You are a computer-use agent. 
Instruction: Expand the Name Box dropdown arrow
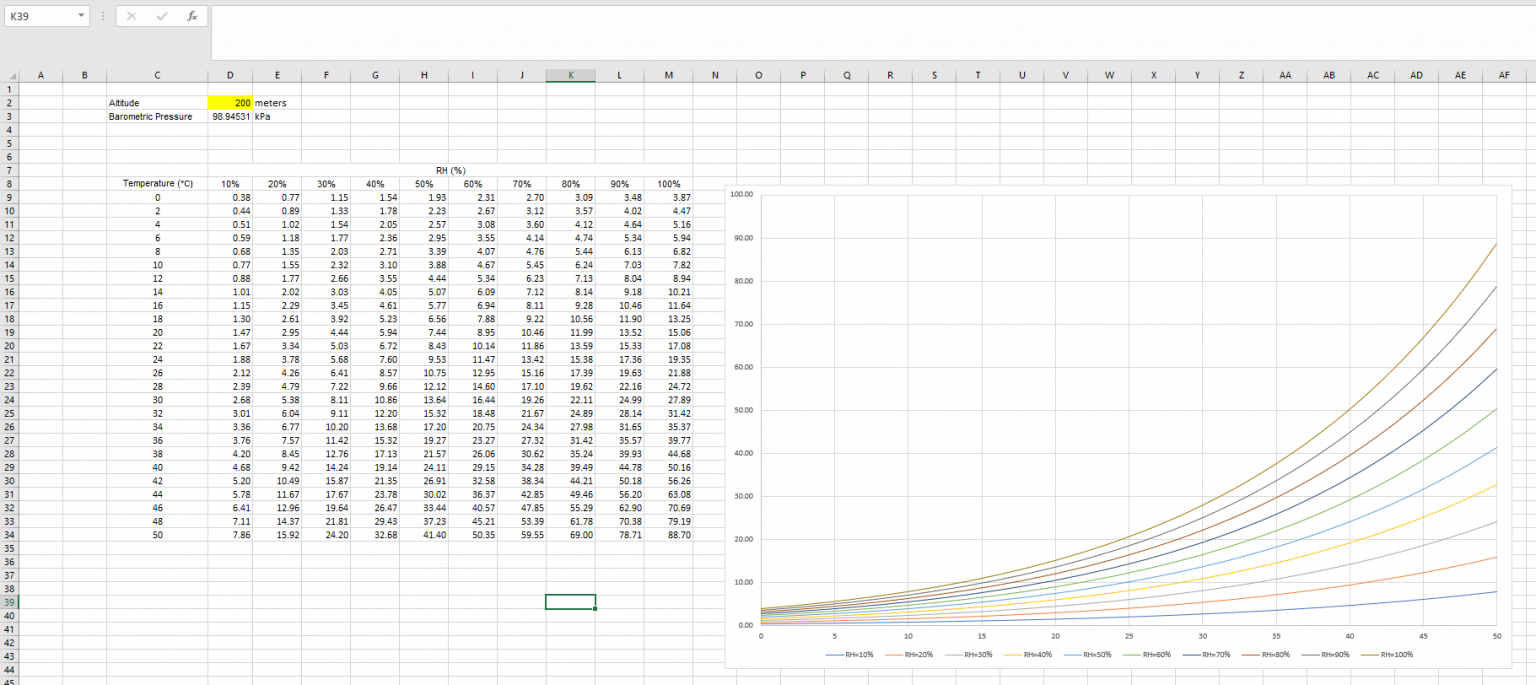coord(81,16)
